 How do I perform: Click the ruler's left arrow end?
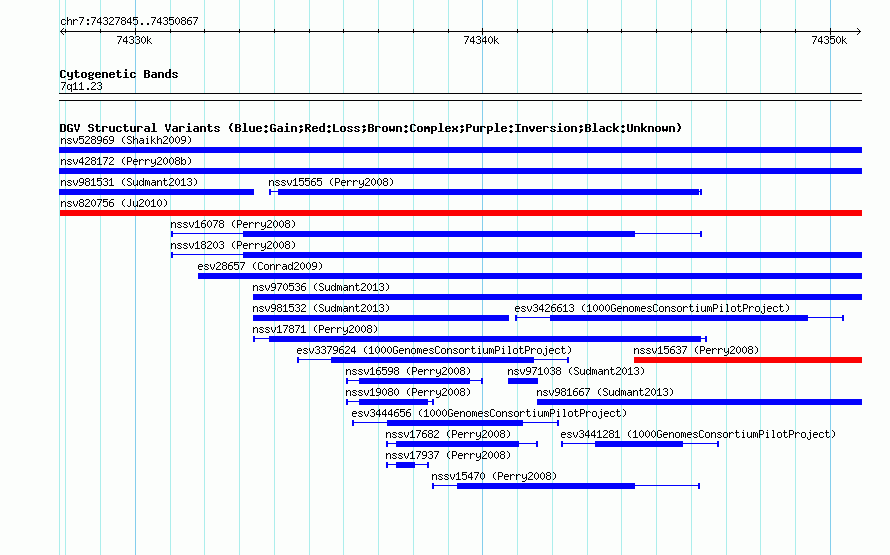(62, 31)
